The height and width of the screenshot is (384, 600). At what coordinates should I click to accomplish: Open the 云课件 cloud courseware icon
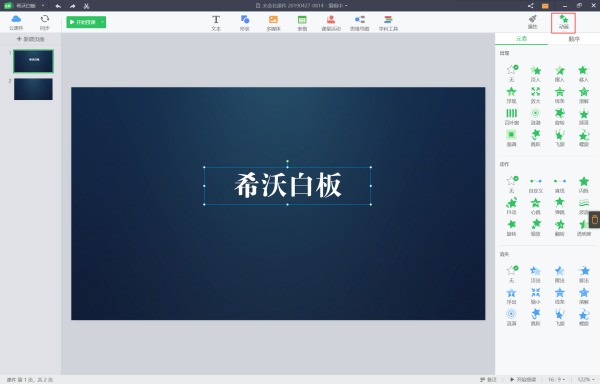(16, 23)
